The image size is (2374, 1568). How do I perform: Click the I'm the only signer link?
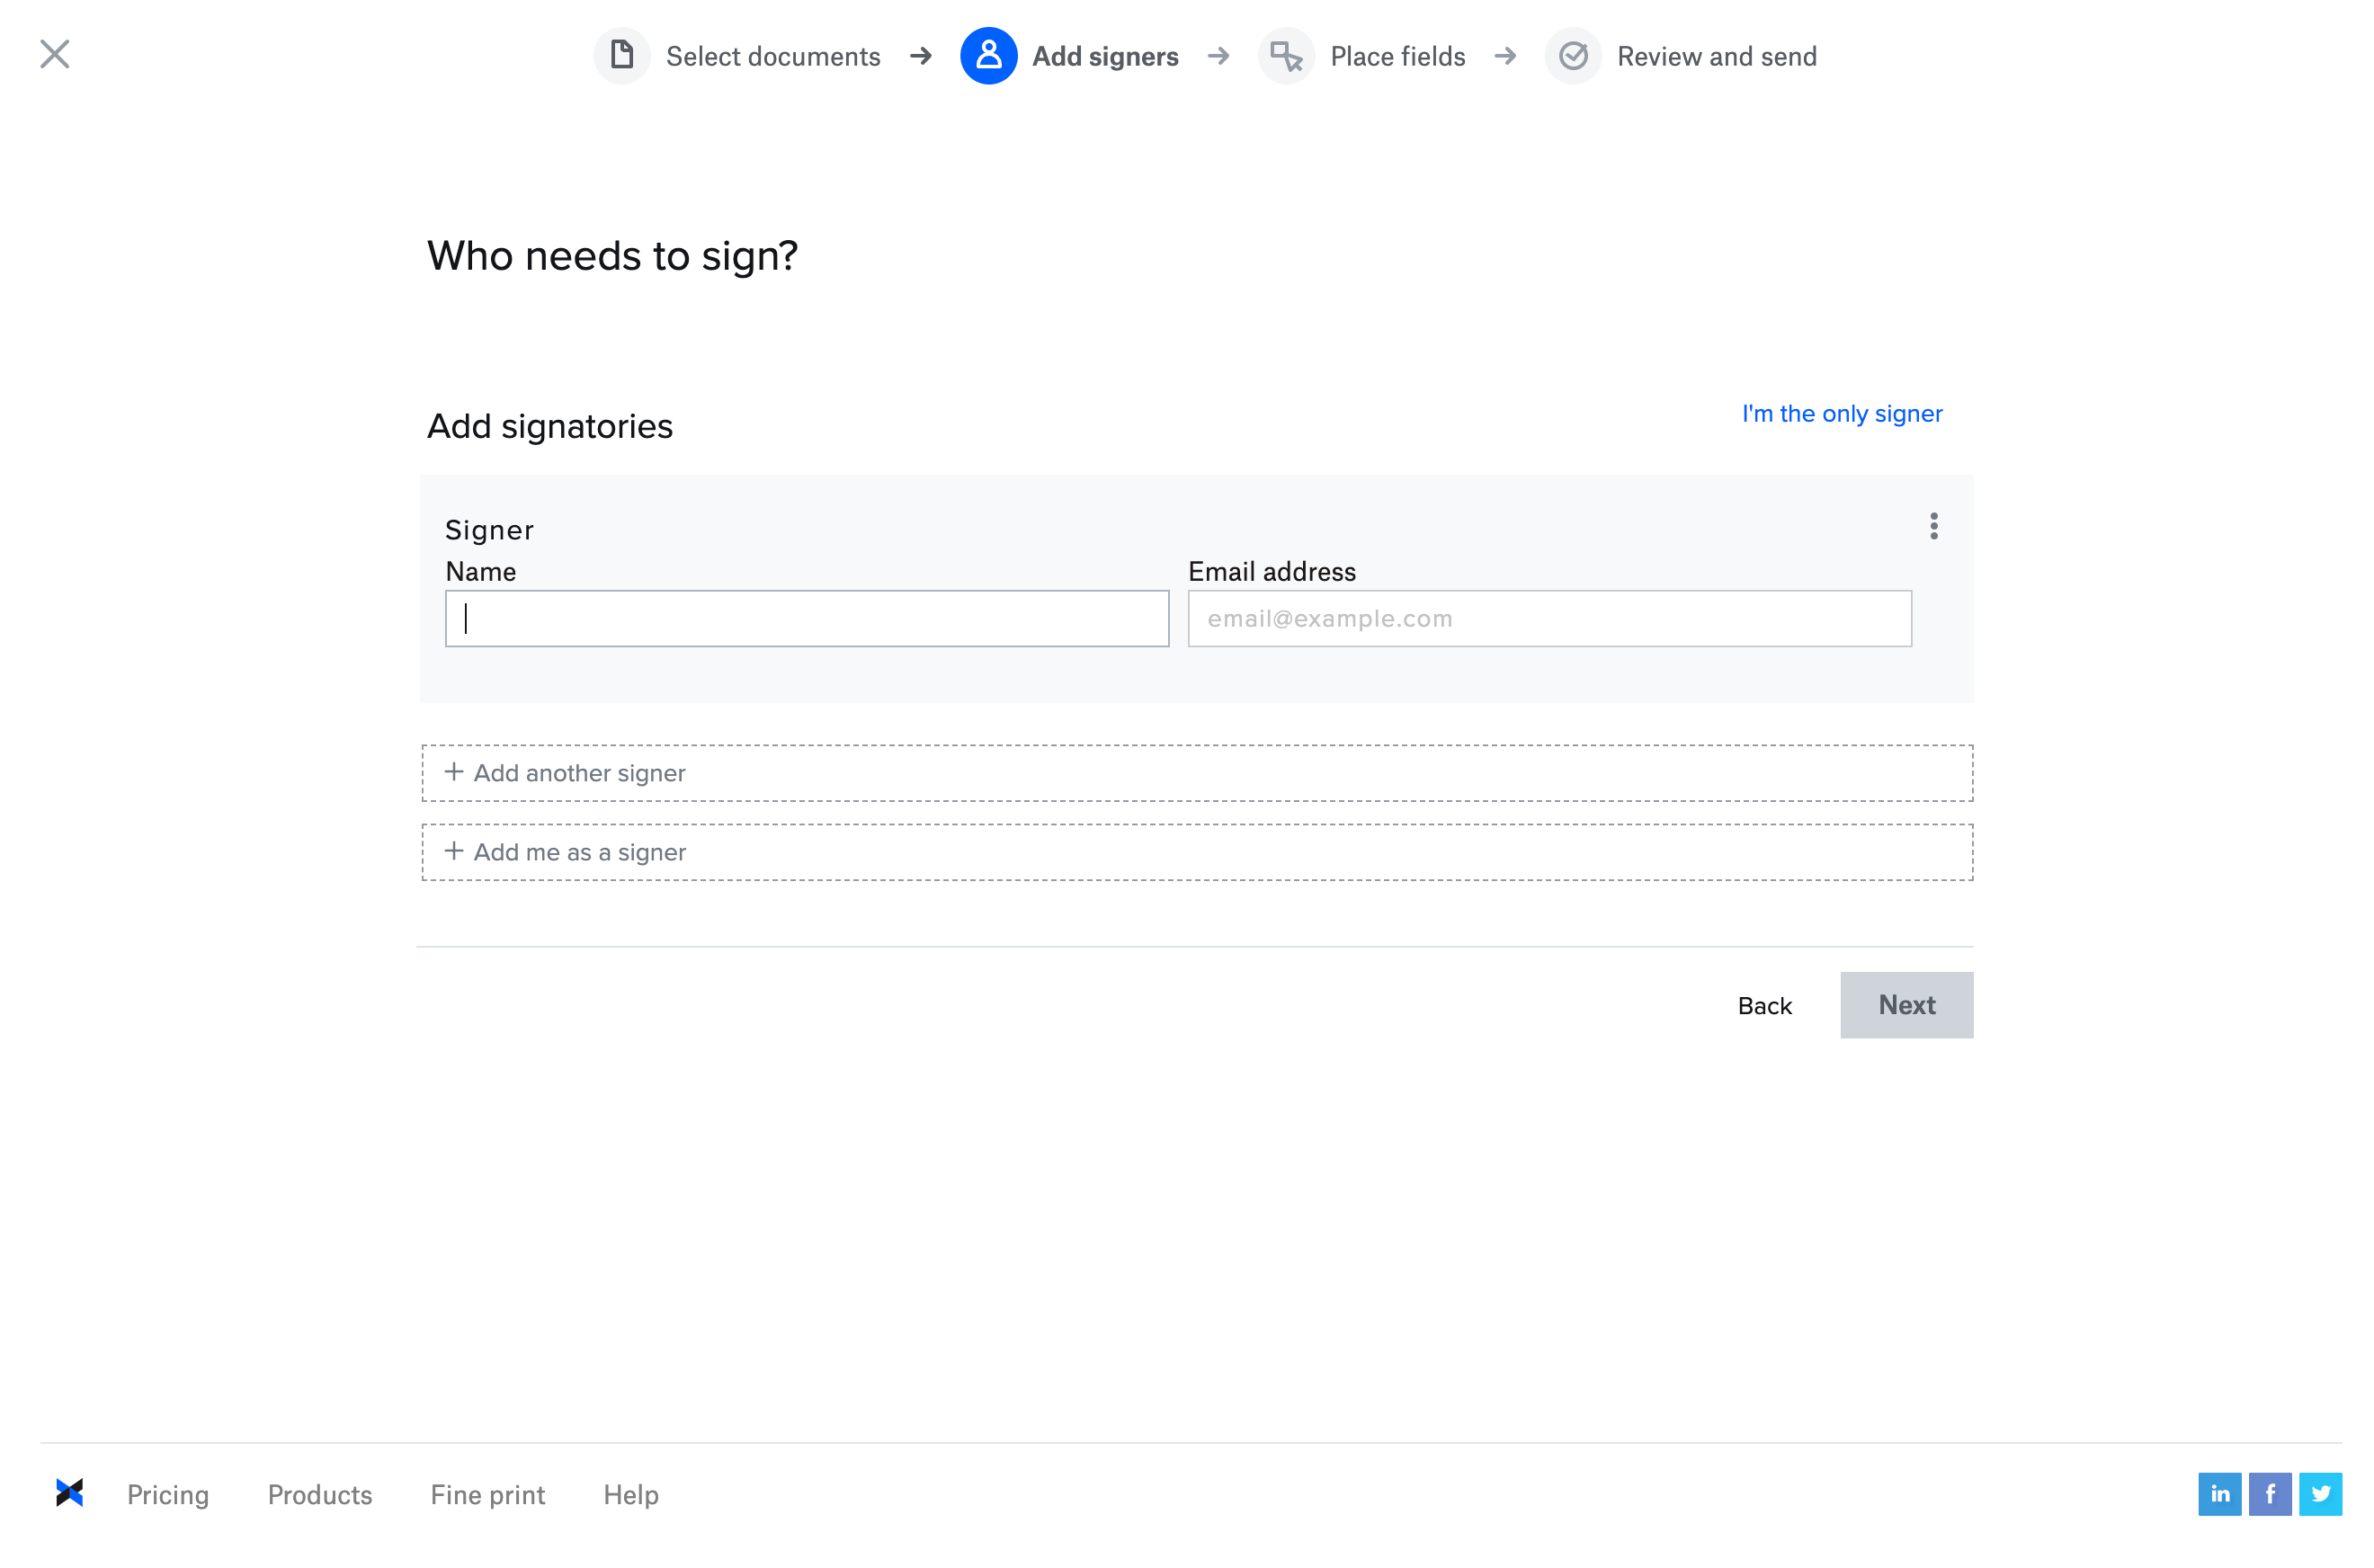tap(1841, 414)
